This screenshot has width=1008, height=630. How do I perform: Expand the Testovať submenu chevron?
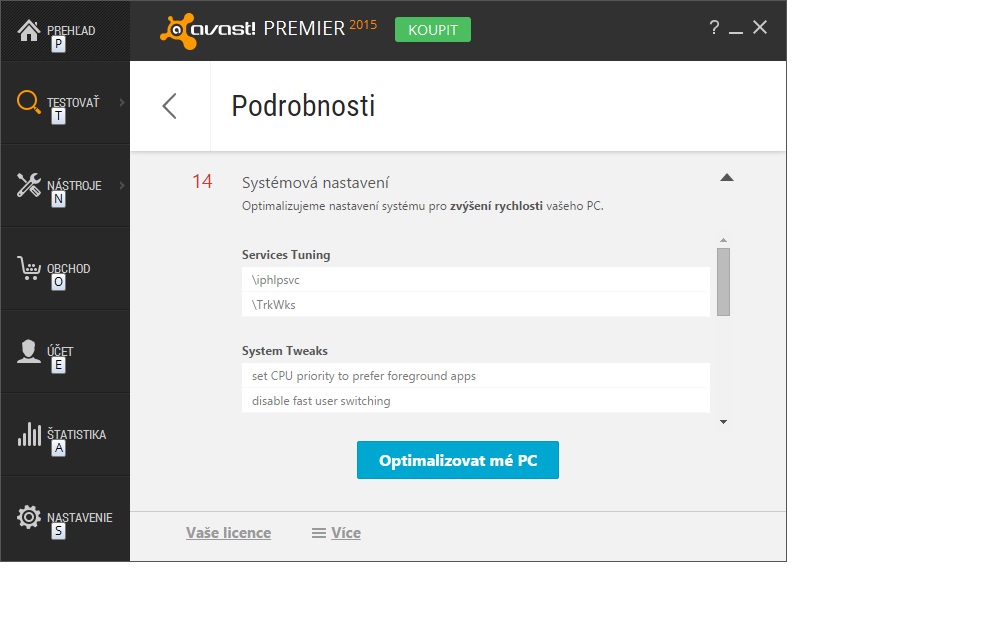tap(122, 102)
